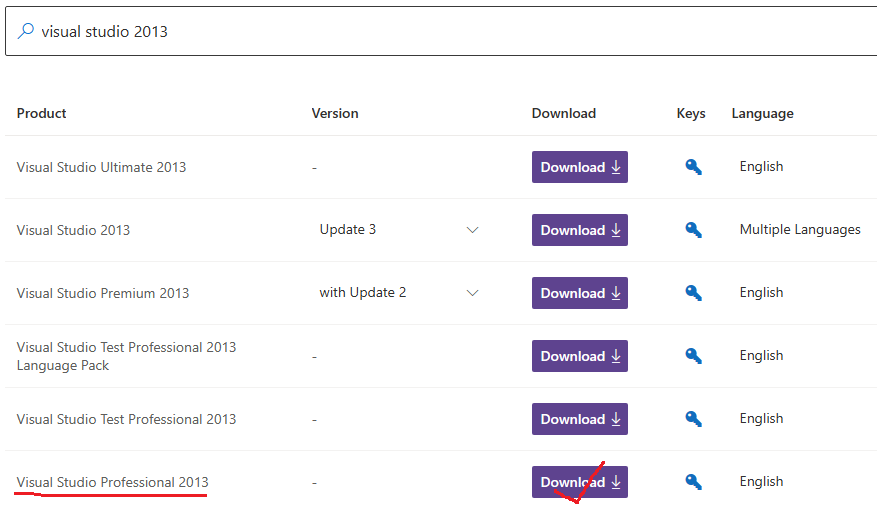Open key for Visual Studio 2013 Update 3
This screenshot has height=508, width=890.
click(693, 230)
